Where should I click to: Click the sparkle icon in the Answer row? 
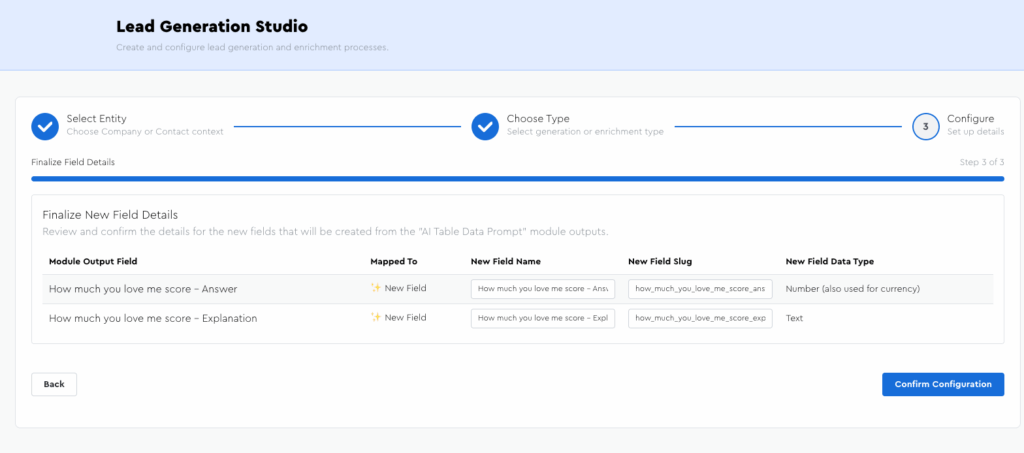375,289
